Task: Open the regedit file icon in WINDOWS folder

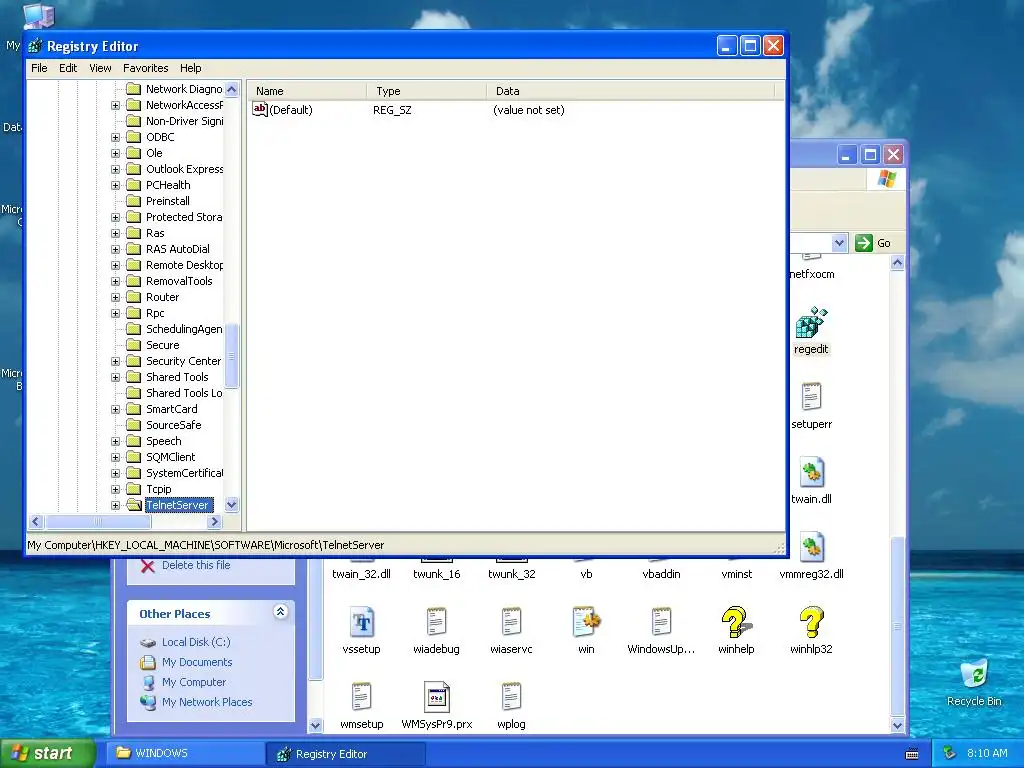Action: [811, 323]
